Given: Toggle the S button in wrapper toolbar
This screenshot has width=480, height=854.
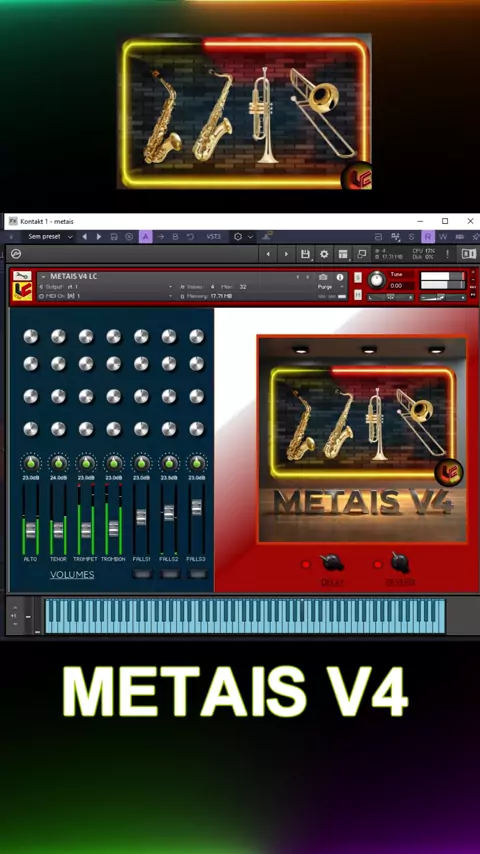Looking at the screenshot, I should (x=412, y=237).
